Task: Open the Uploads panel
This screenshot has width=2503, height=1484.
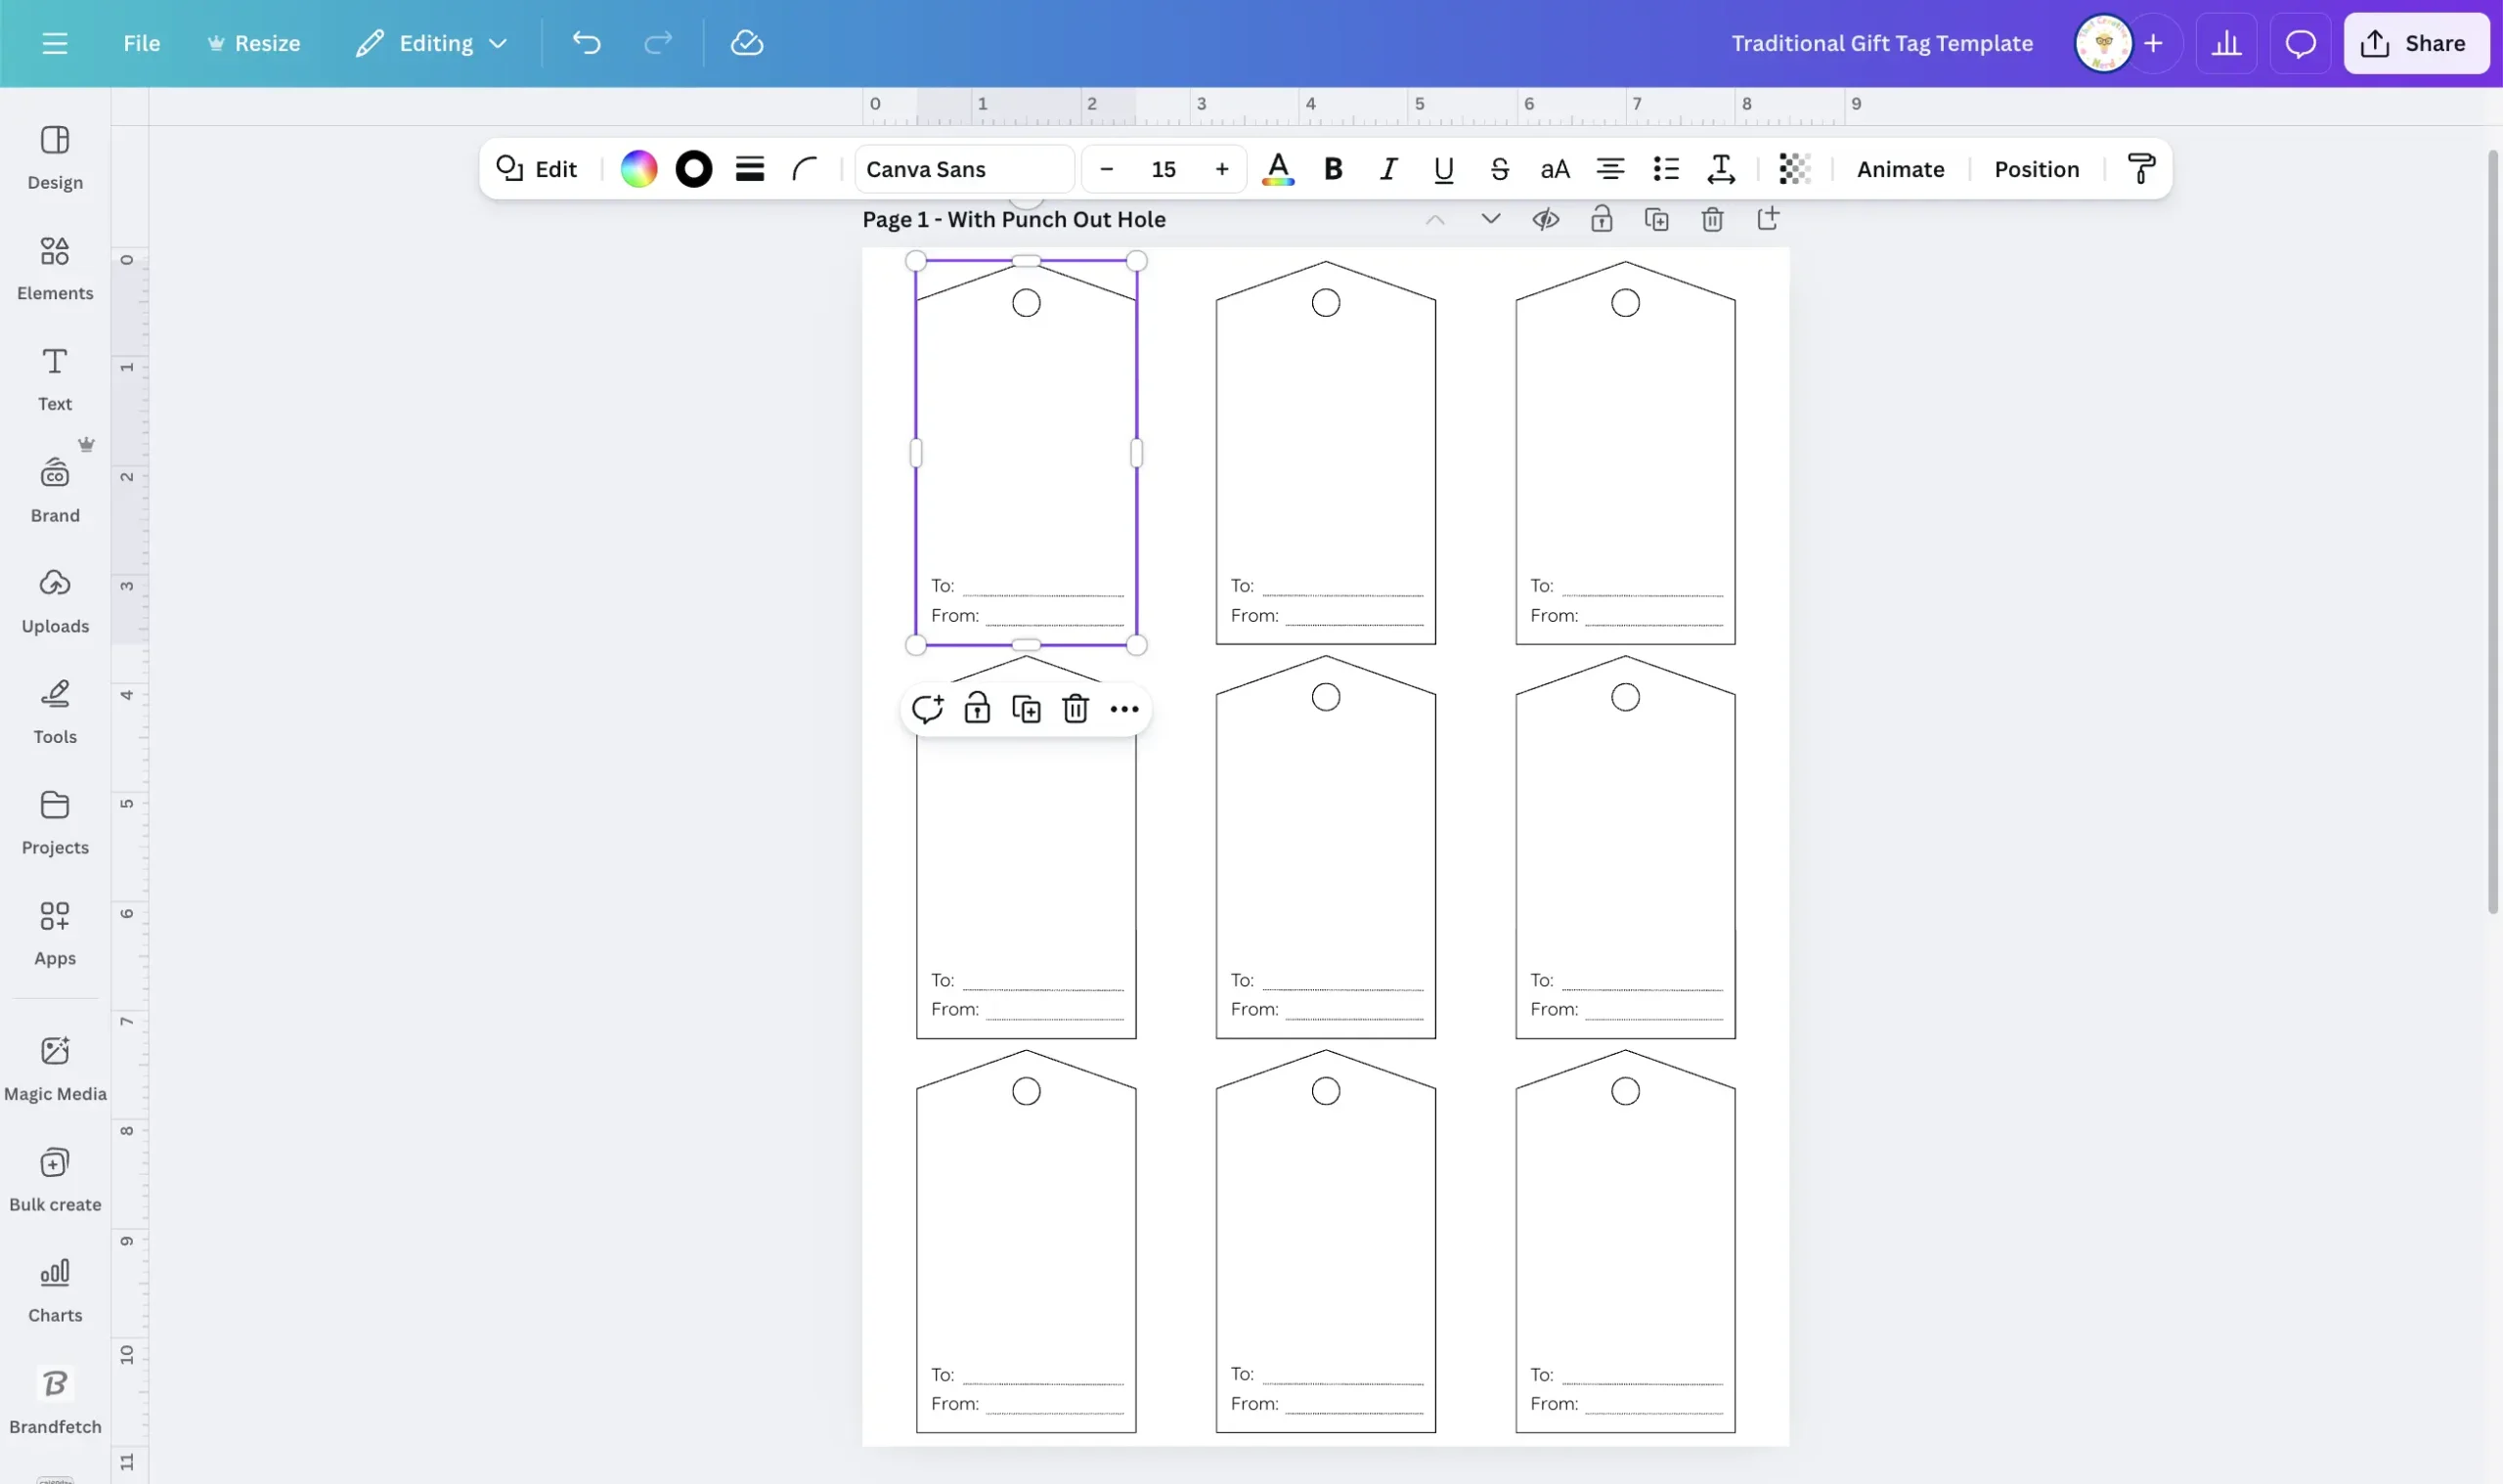Action: [55, 600]
